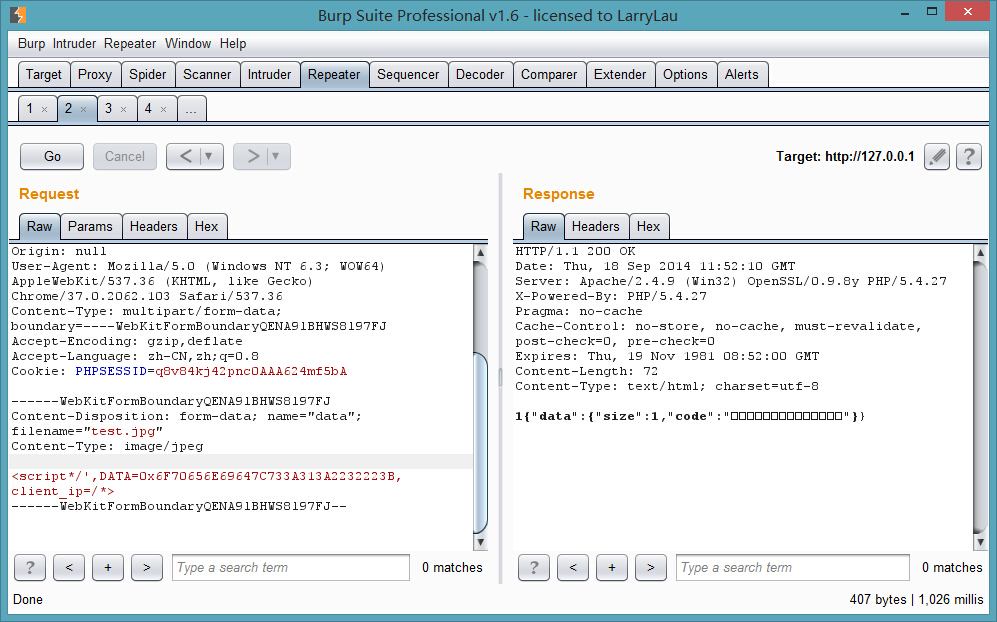
Task: Switch to the Spider tab
Action: pos(148,74)
